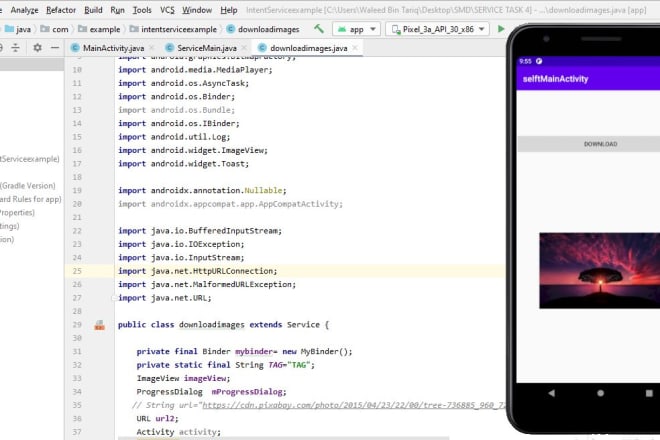The width and height of the screenshot is (660, 440).
Task: Click the com folder breadcrumb
Action: pyautogui.click(x=55, y=29)
